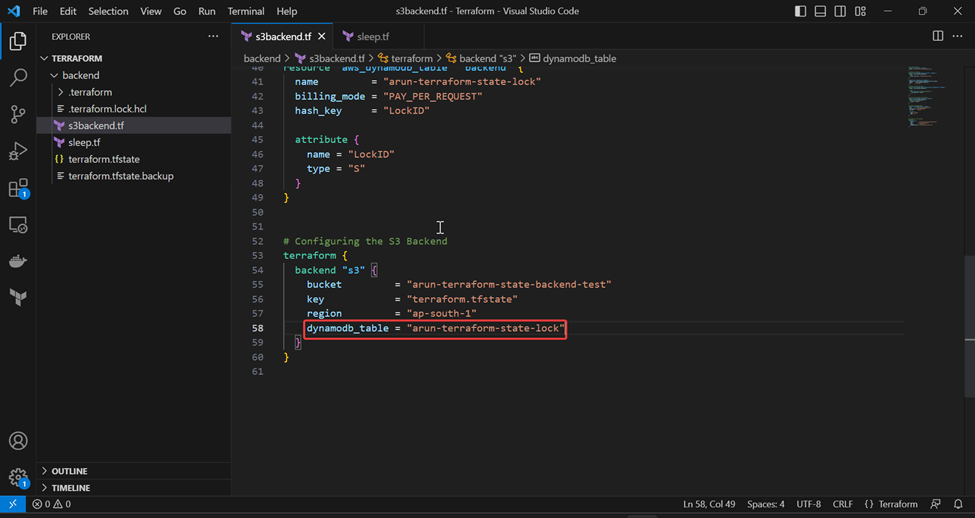The width and height of the screenshot is (975, 518).
Task: Click the VS Code logo icon
Action: click(x=14, y=11)
